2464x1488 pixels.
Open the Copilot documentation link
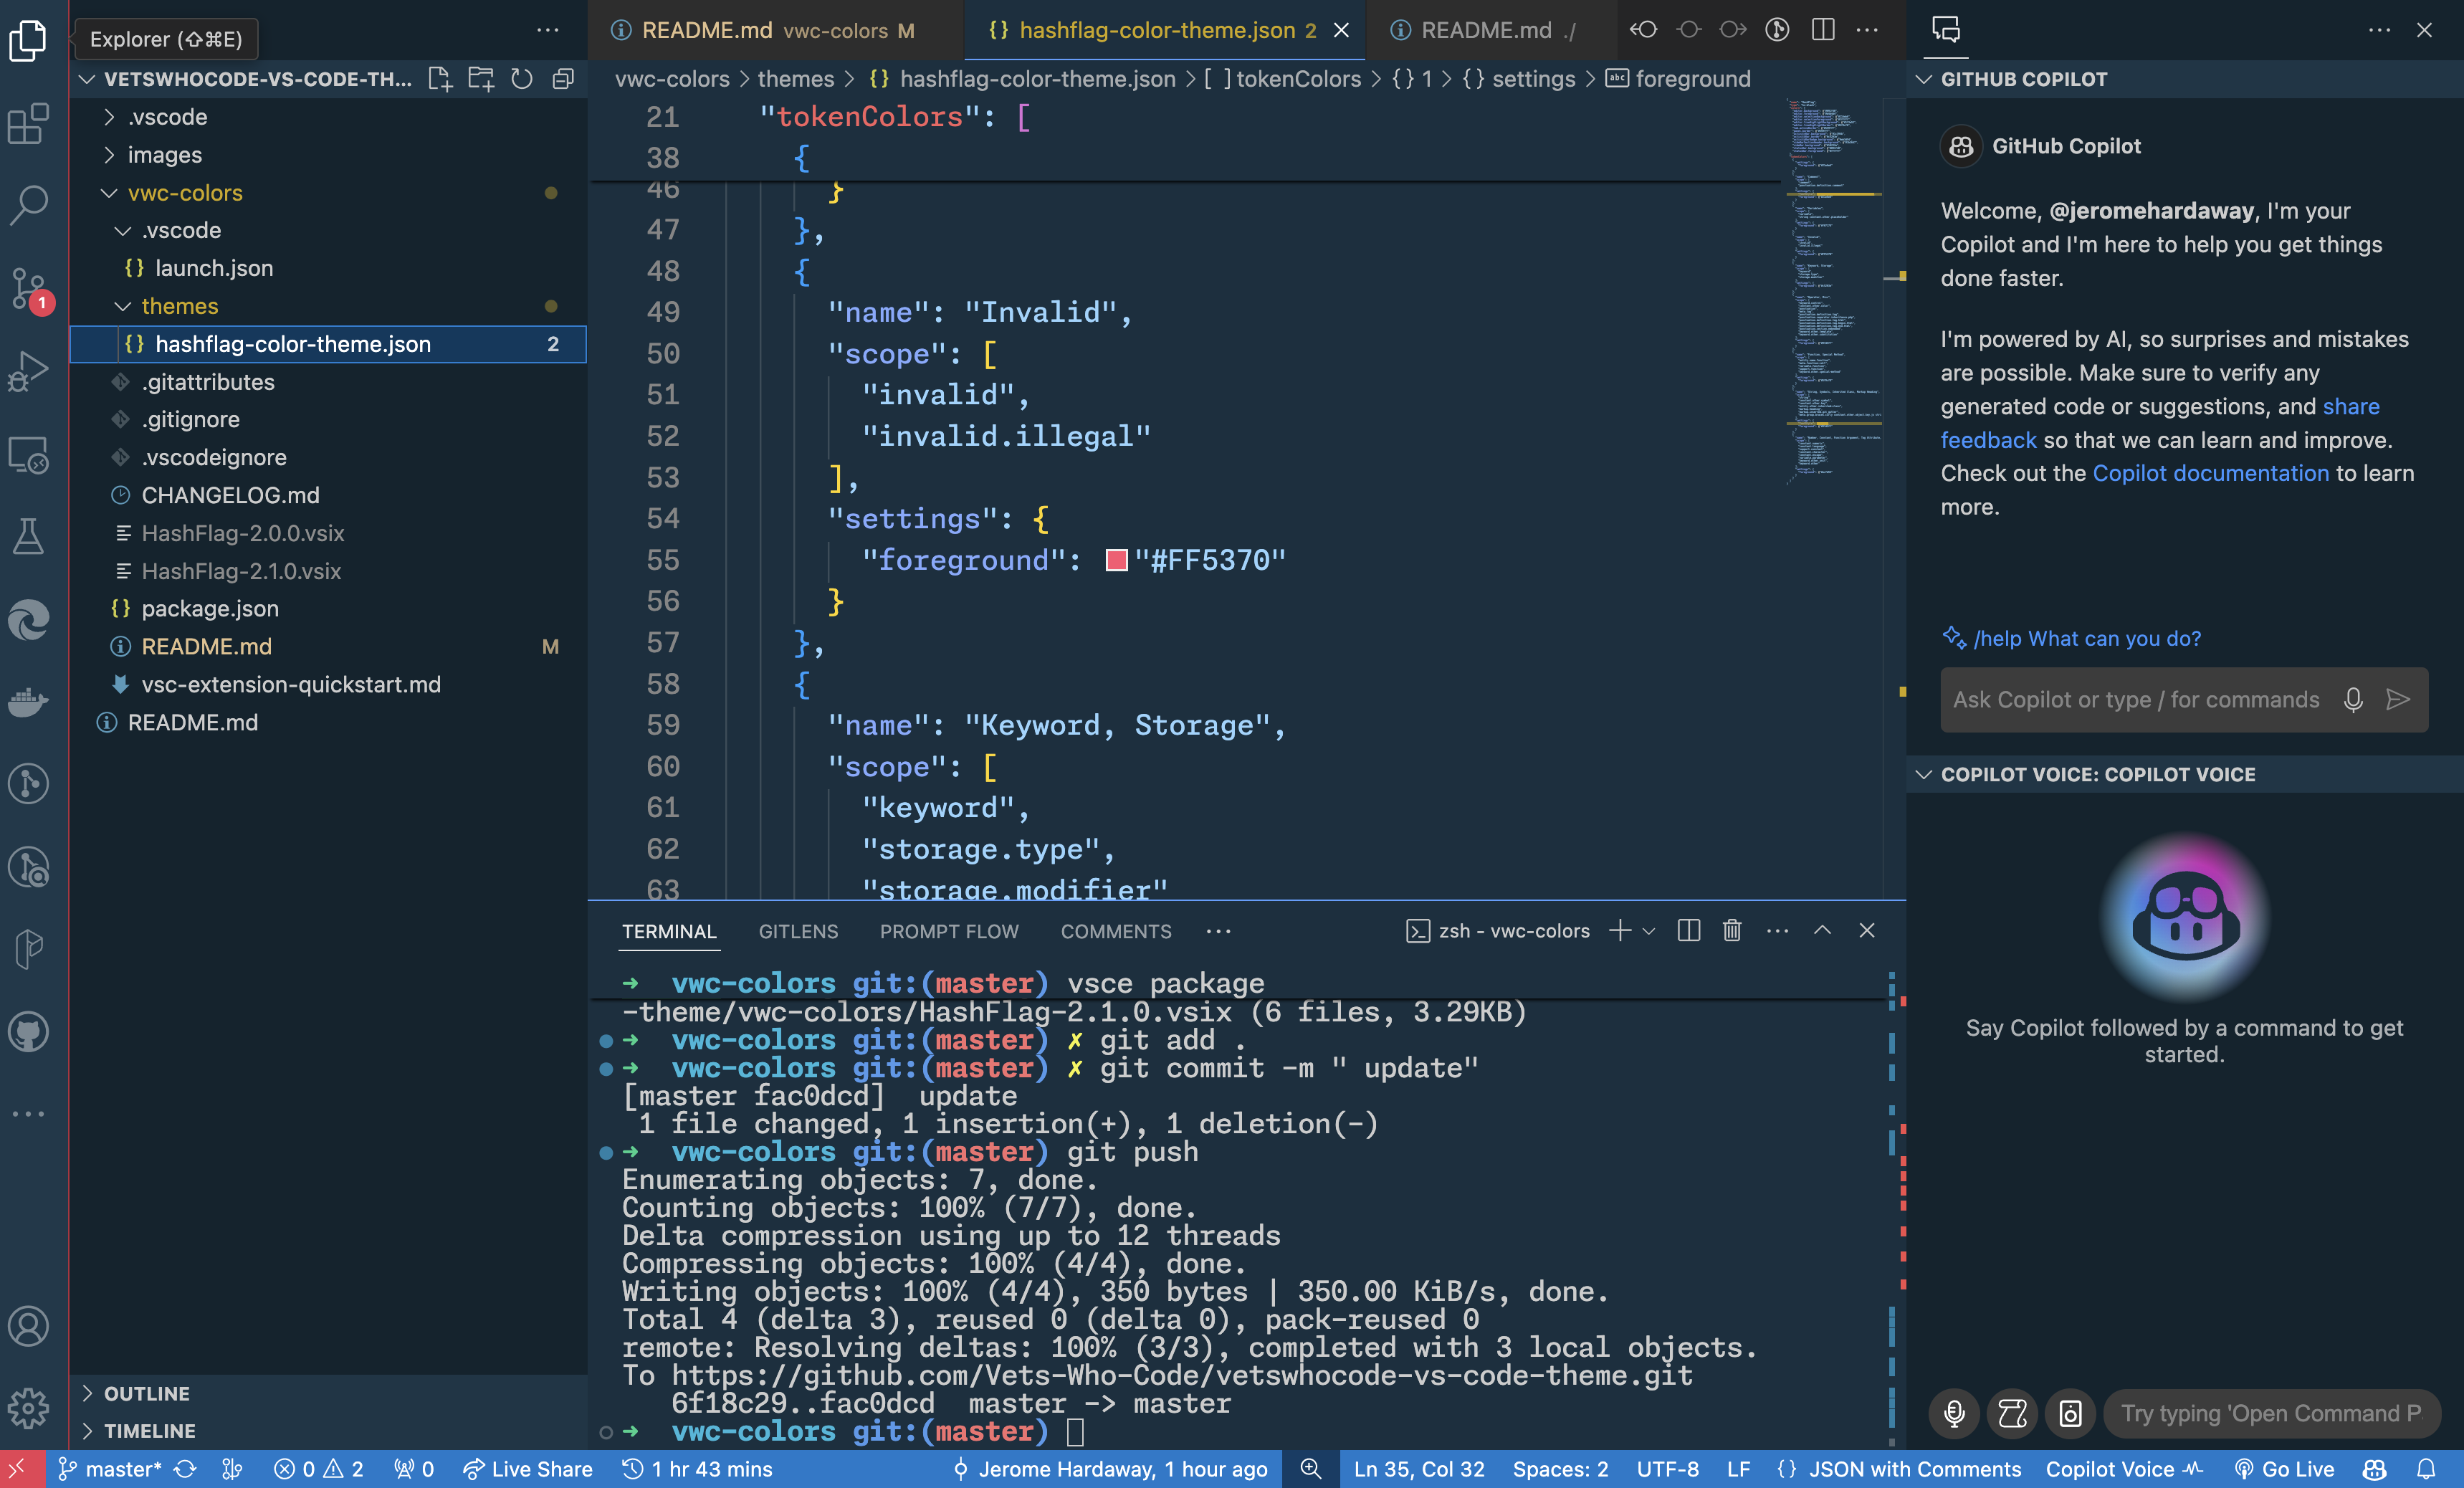tap(2210, 473)
